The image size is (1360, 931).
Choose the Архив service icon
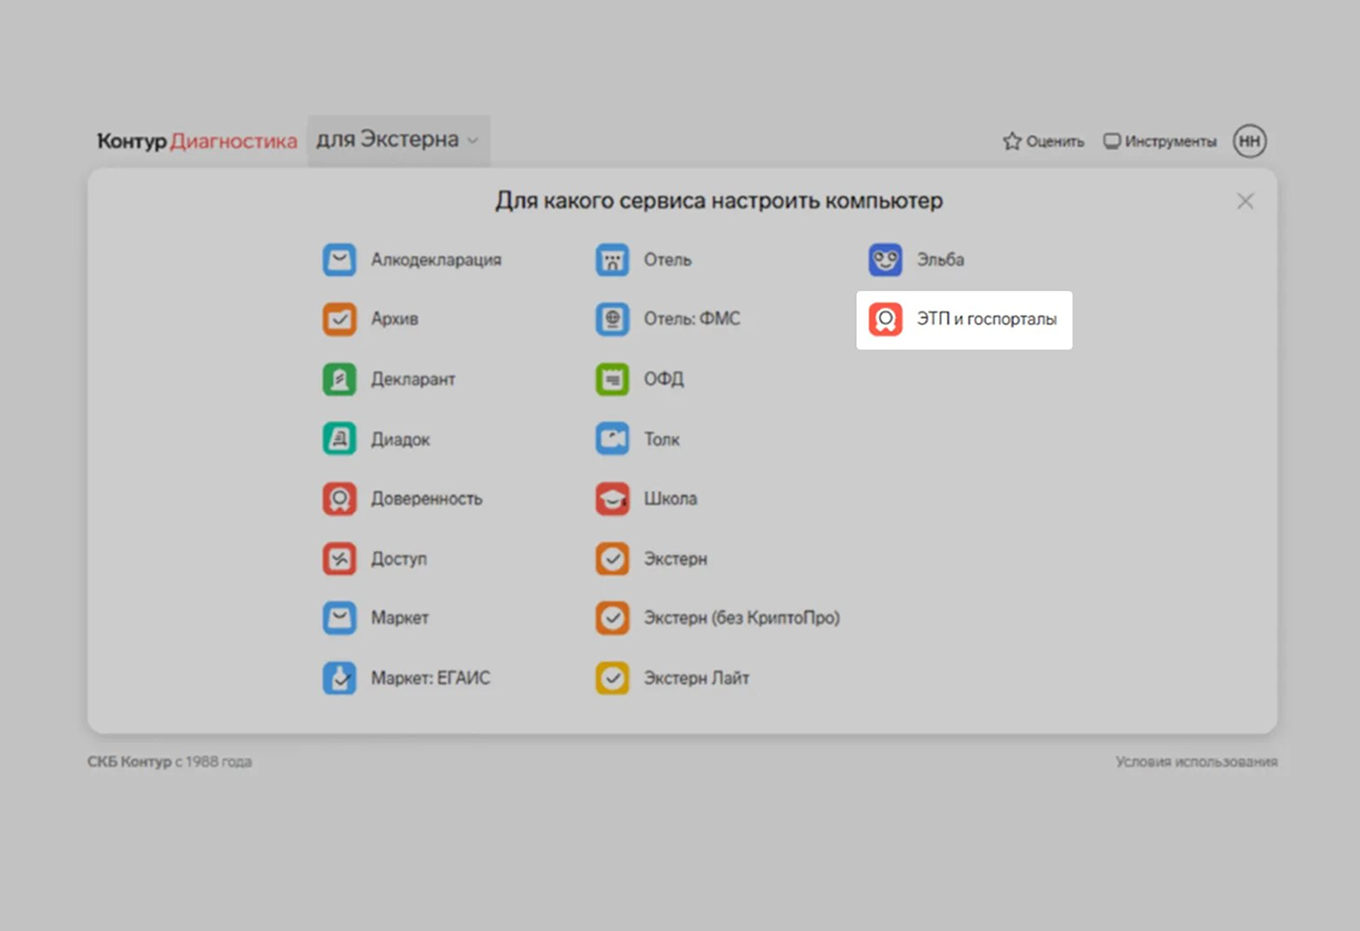[339, 319]
